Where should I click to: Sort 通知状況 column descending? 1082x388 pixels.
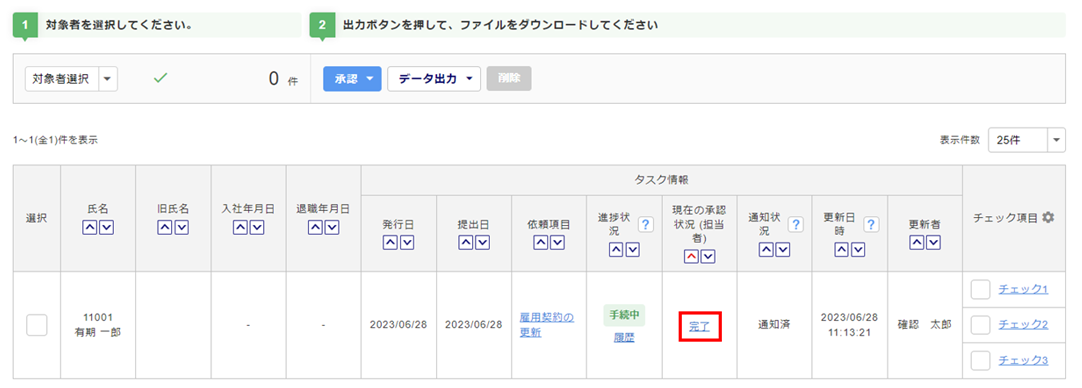pyautogui.click(x=783, y=250)
